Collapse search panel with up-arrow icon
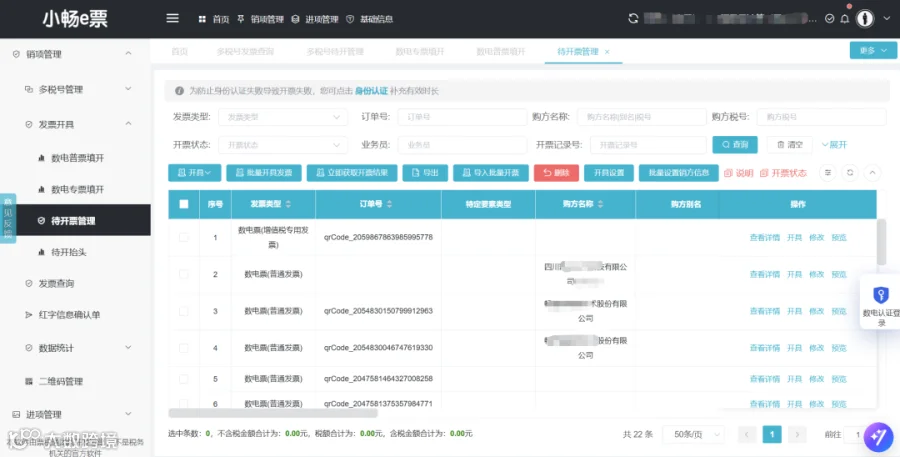This screenshot has width=900, height=457. pyautogui.click(x=872, y=172)
